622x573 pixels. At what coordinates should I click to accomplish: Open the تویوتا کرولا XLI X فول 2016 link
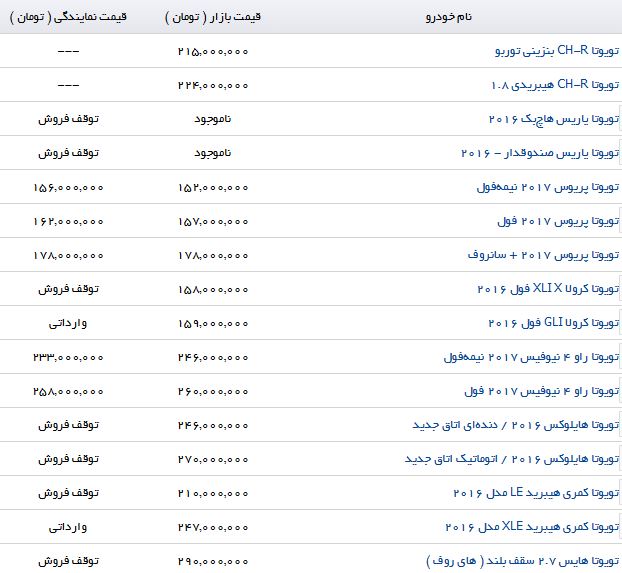[x=548, y=289]
